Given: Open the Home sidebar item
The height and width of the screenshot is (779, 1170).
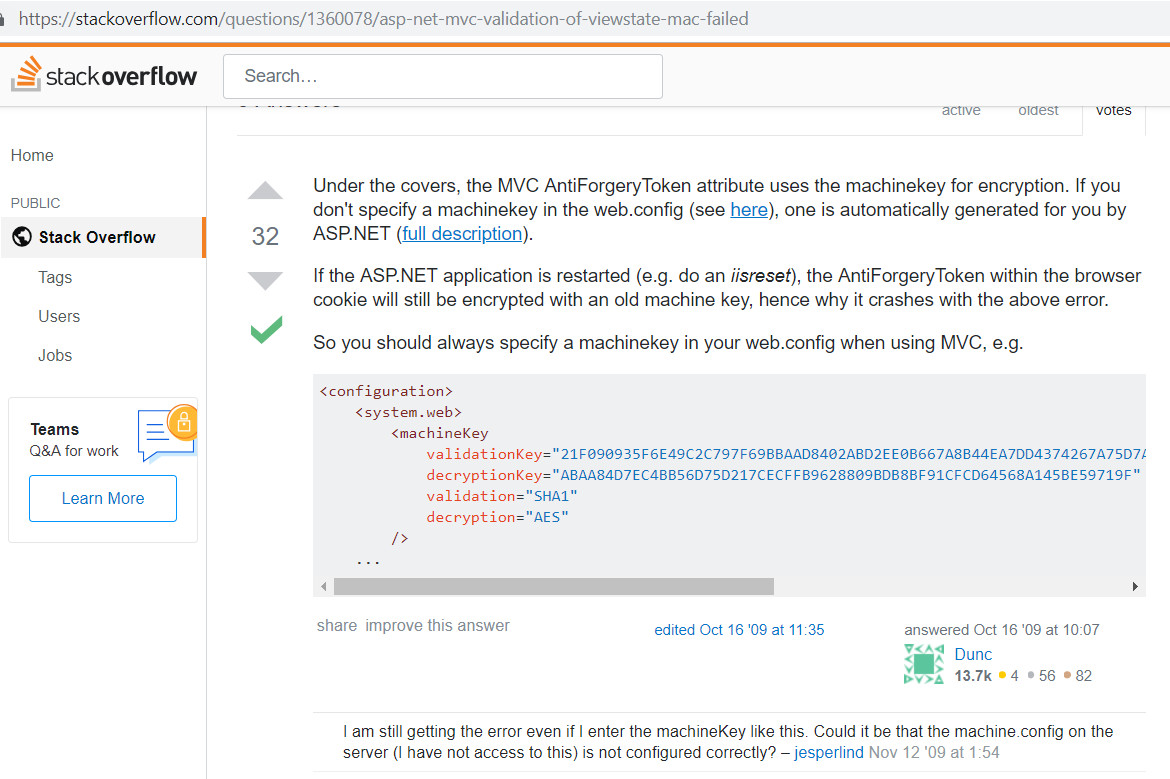Looking at the screenshot, I should (32, 155).
